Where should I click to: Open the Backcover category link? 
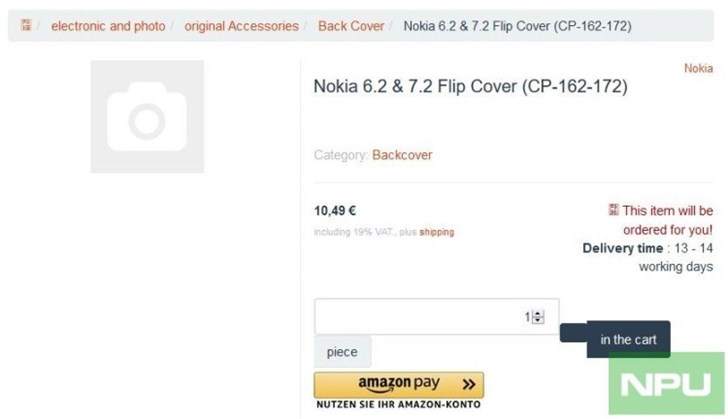[402, 155]
